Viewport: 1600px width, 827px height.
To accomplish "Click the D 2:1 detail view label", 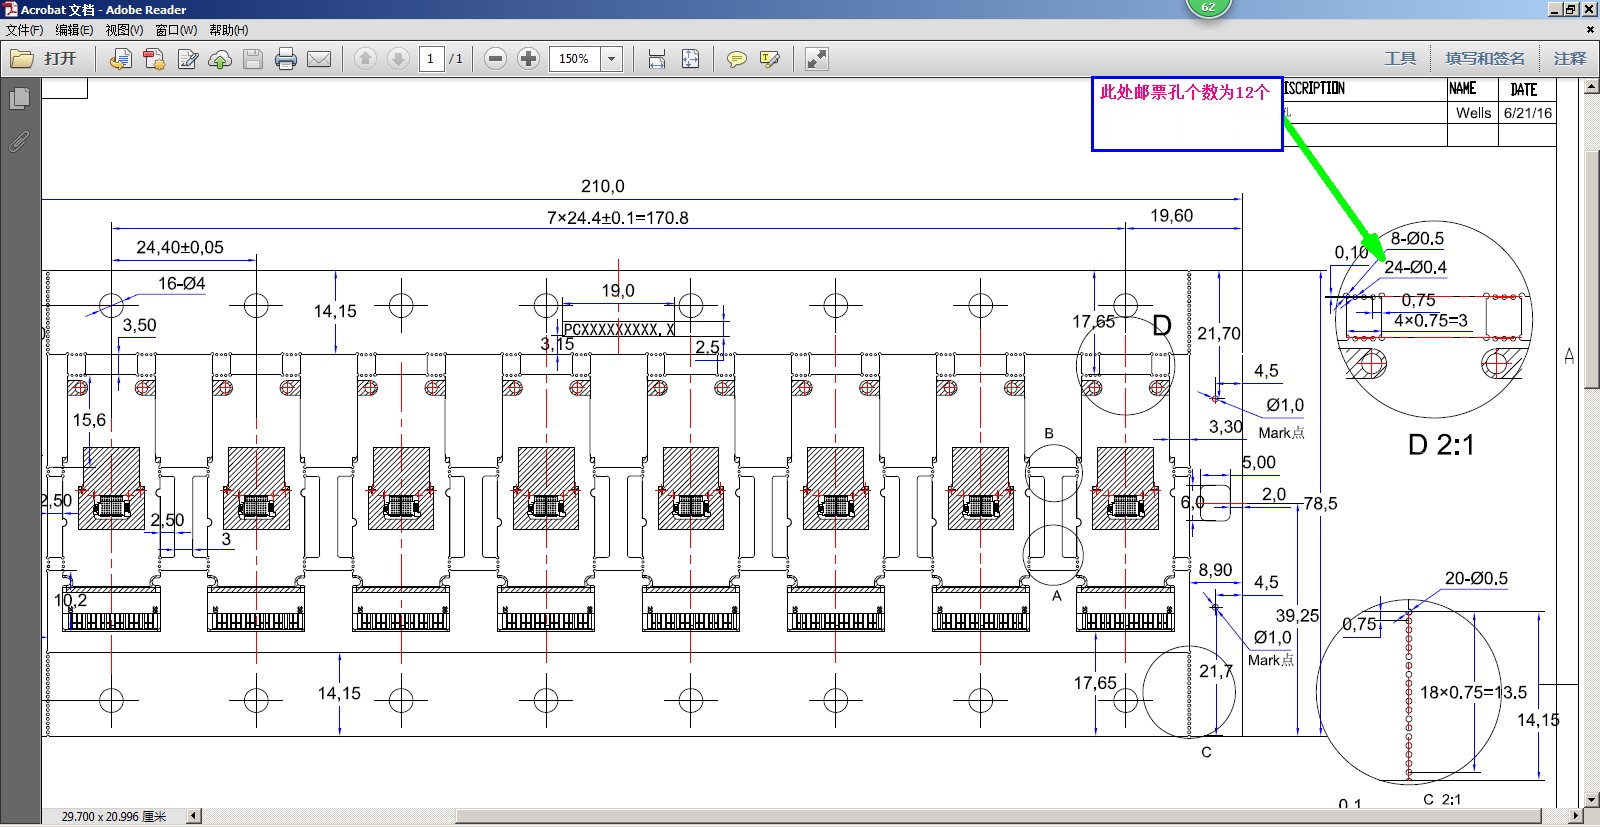I will (x=1441, y=445).
